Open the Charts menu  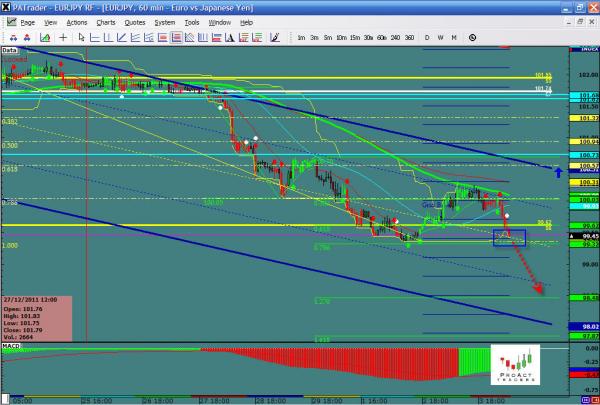pyautogui.click(x=106, y=21)
